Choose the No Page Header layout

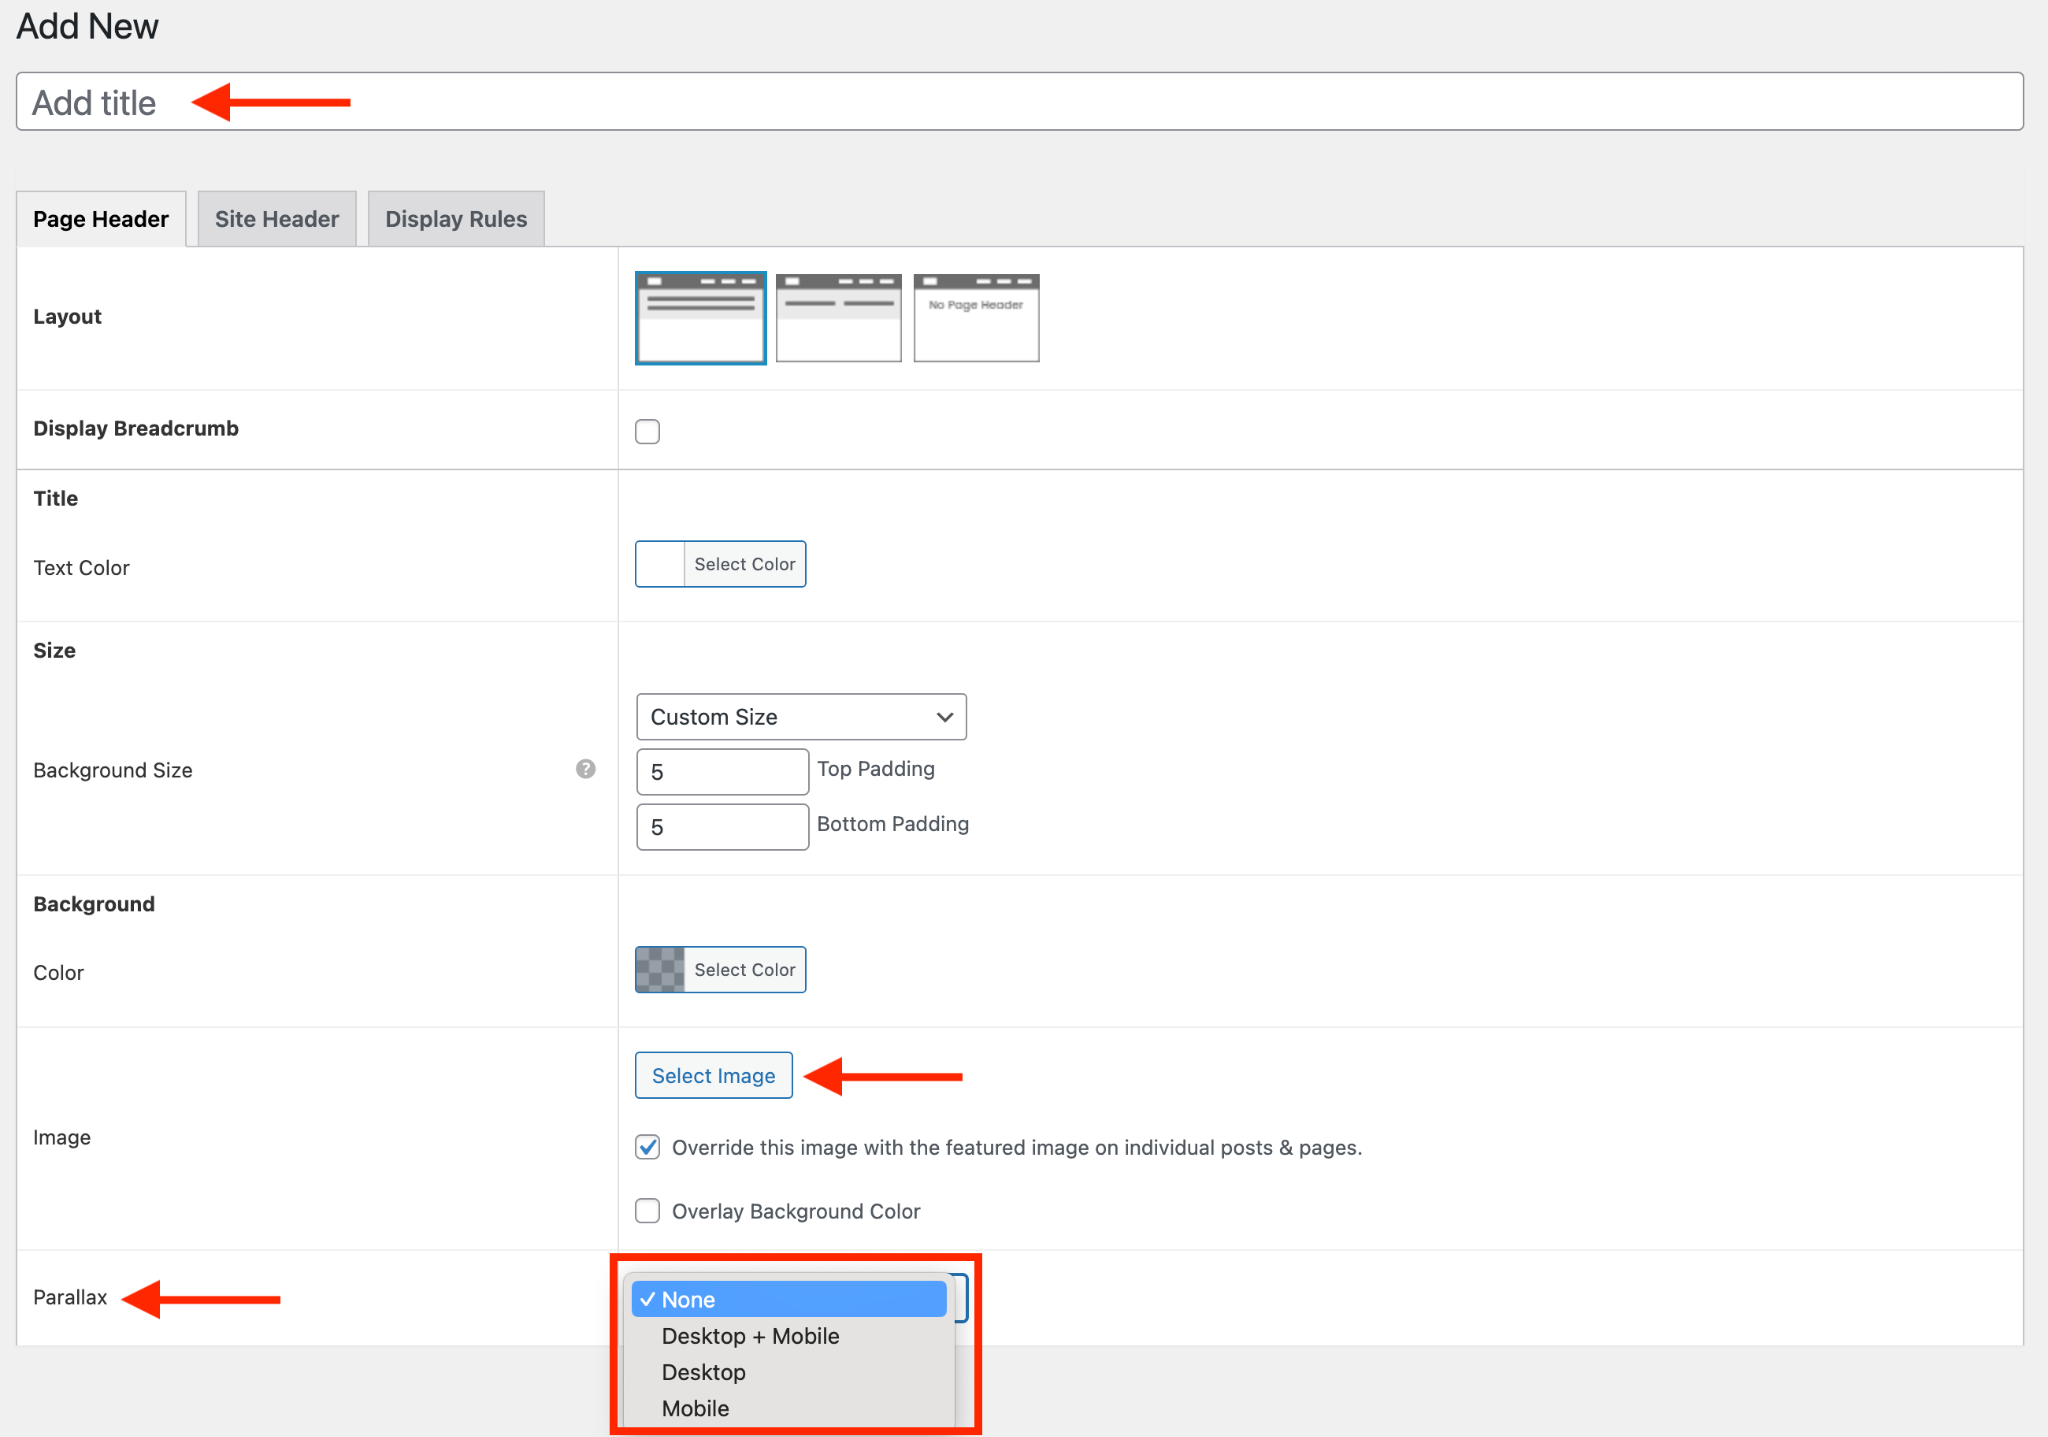(976, 318)
